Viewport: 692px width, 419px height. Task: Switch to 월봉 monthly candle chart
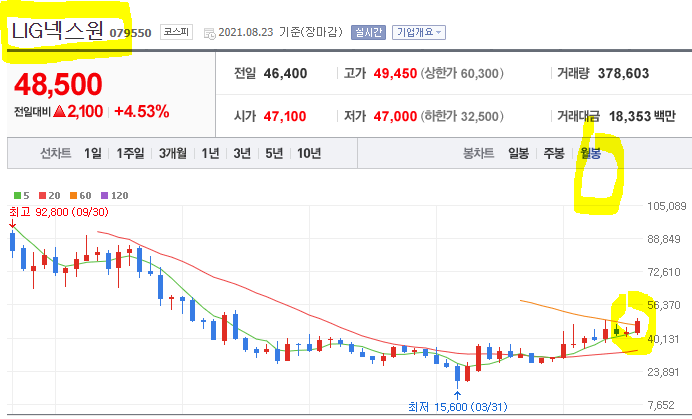(x=590, y=153)
